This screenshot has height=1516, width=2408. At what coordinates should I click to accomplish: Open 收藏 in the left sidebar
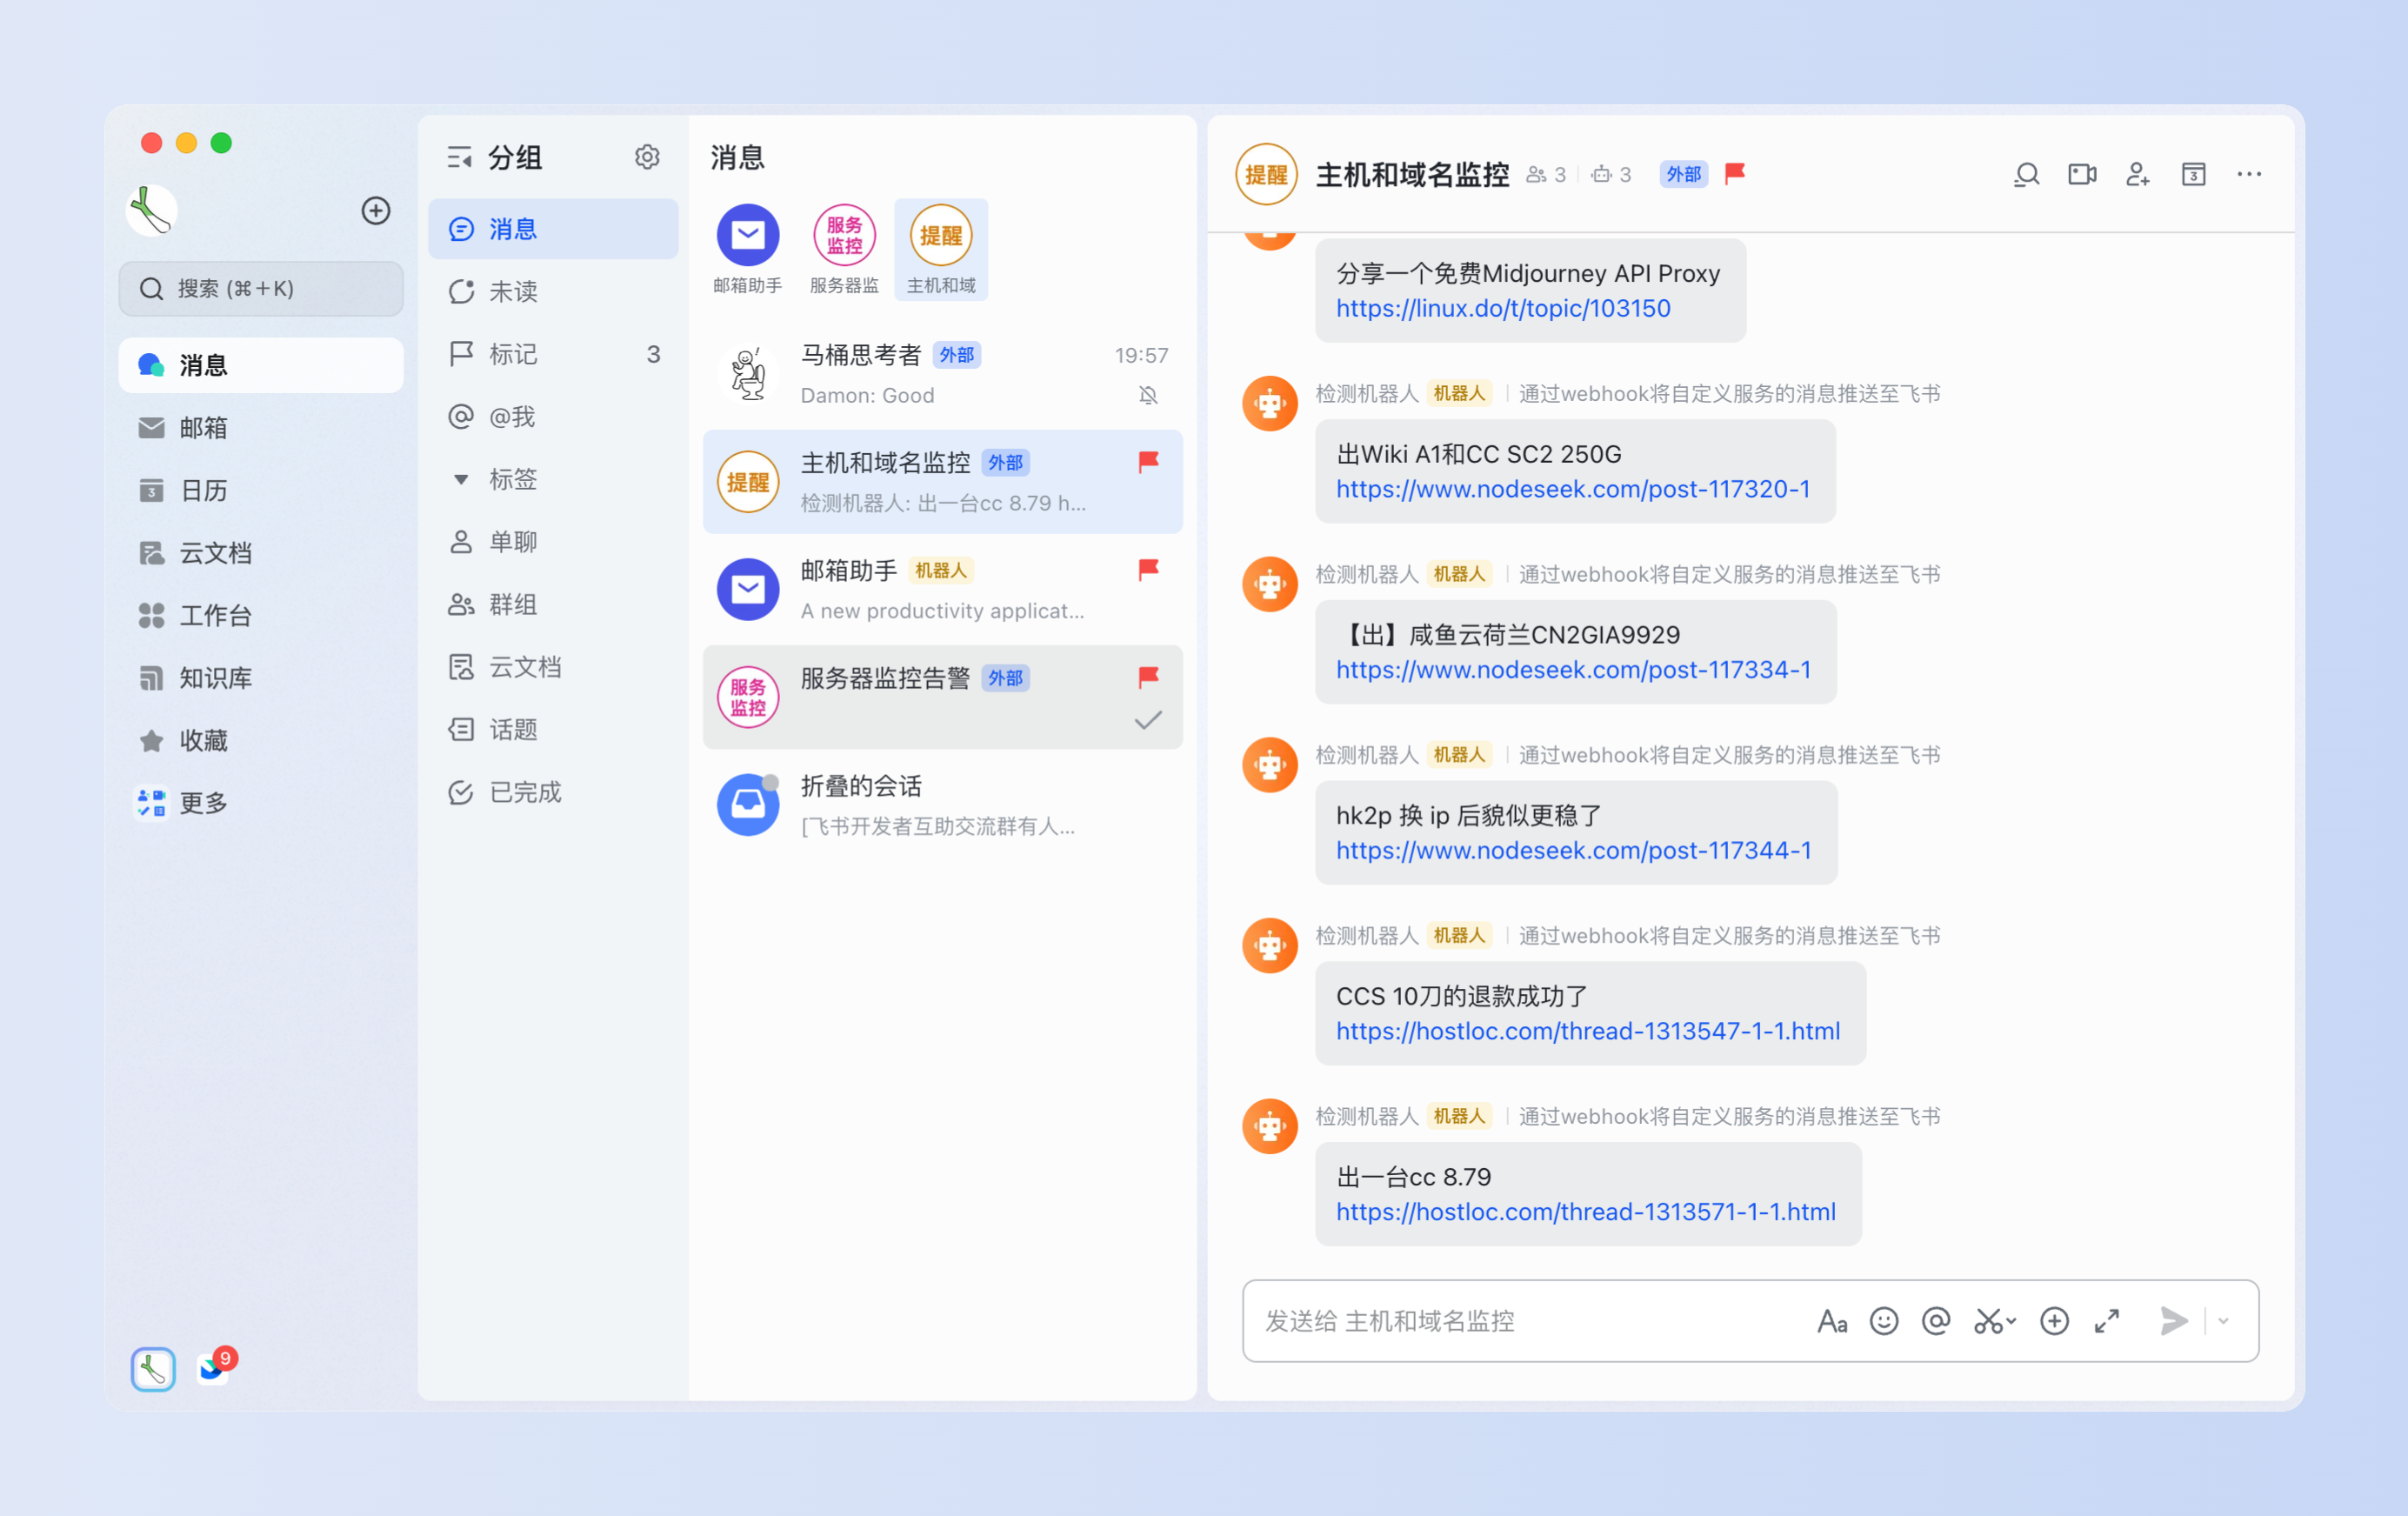261,740
